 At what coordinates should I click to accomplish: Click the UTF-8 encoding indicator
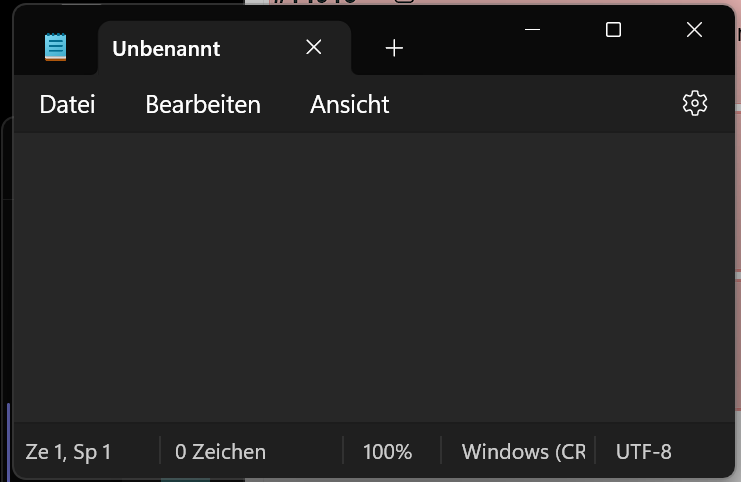(x=643, y=452)
